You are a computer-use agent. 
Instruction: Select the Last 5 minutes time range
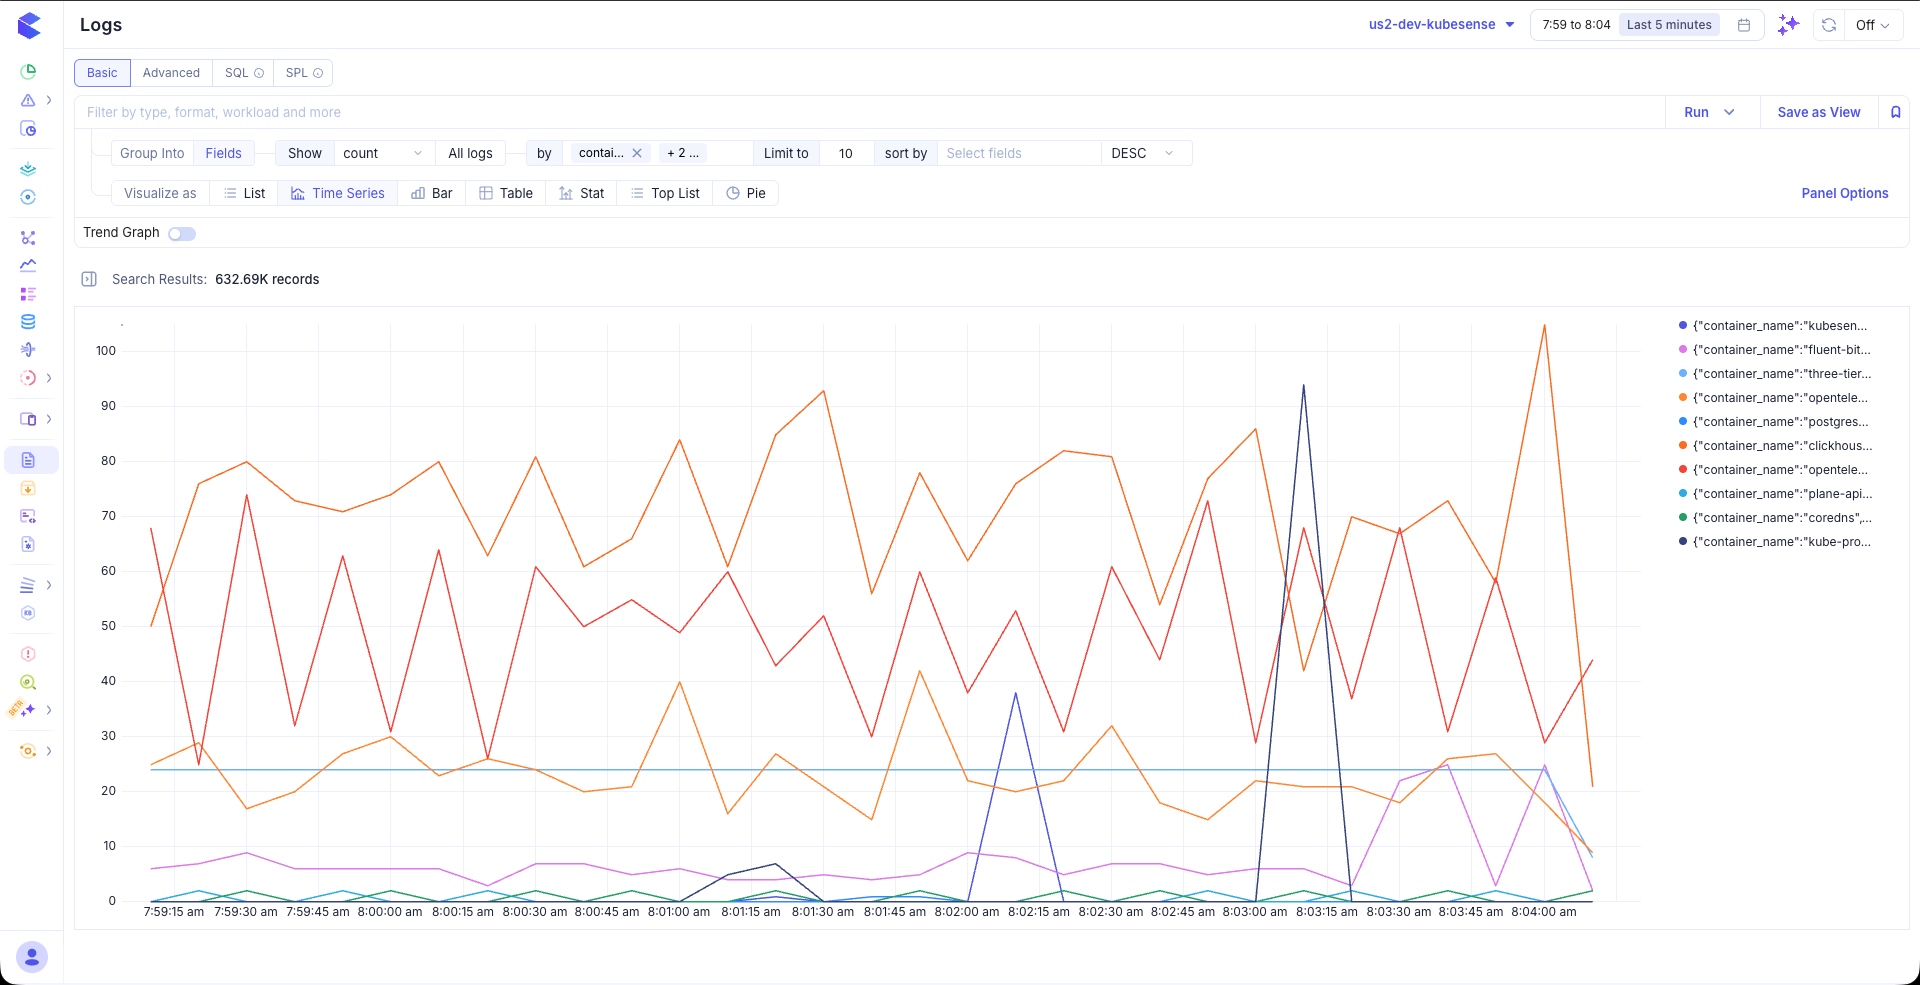1669,25
